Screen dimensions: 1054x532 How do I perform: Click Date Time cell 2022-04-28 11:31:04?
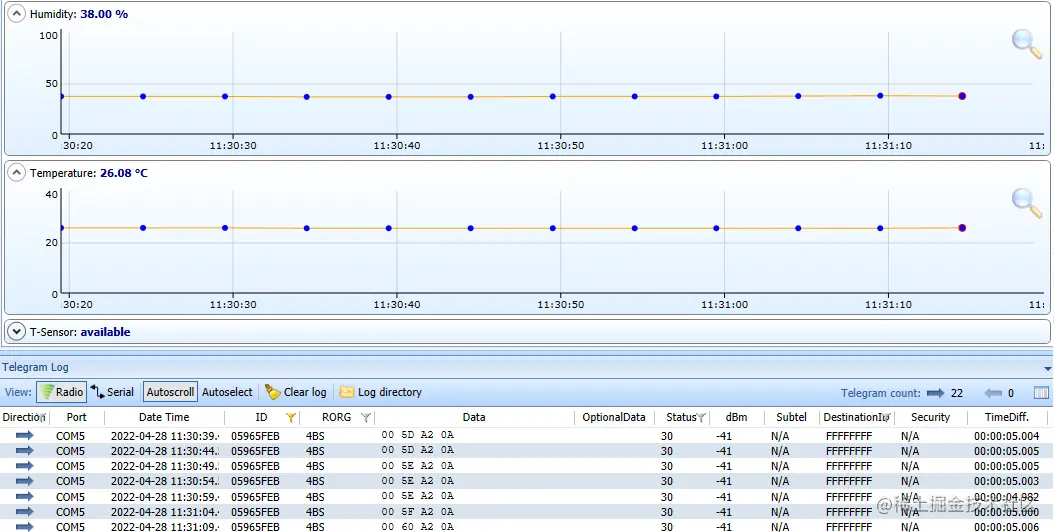point(165,511)
